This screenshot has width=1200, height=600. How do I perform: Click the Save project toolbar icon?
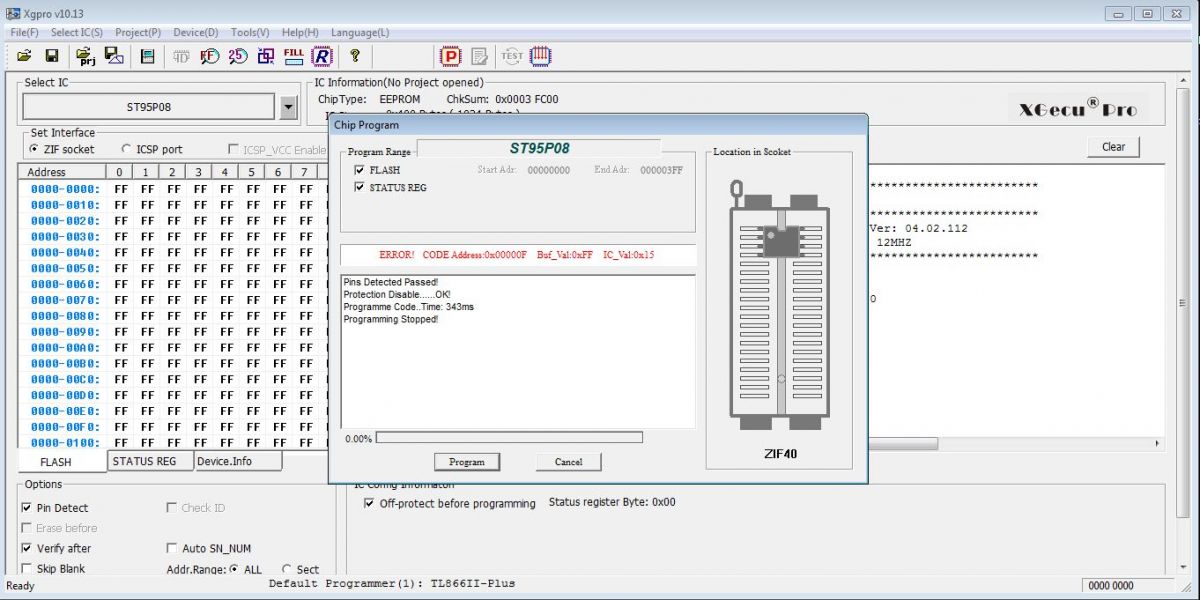coord(114,56)
